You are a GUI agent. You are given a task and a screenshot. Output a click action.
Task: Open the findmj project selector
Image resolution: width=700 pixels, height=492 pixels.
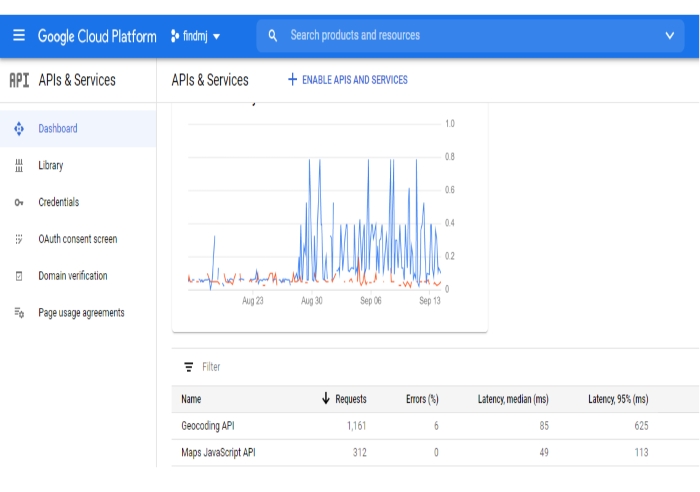196,36
